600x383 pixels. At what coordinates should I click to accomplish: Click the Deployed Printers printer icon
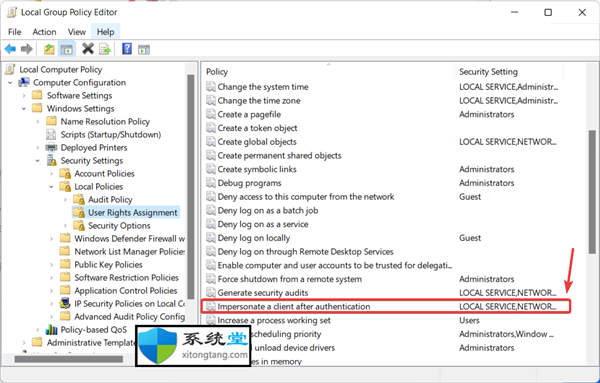click(x=51, y=147)
